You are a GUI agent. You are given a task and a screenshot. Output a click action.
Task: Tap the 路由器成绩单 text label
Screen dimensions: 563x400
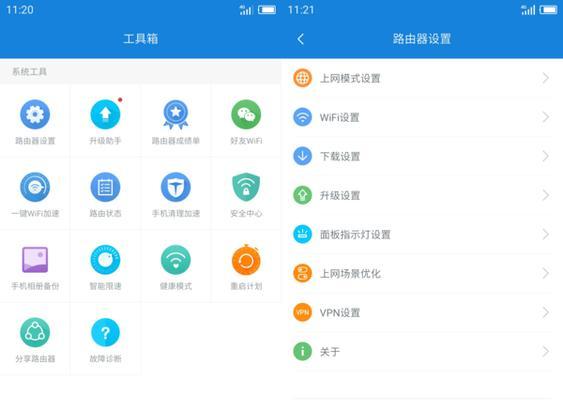(176, 141)
